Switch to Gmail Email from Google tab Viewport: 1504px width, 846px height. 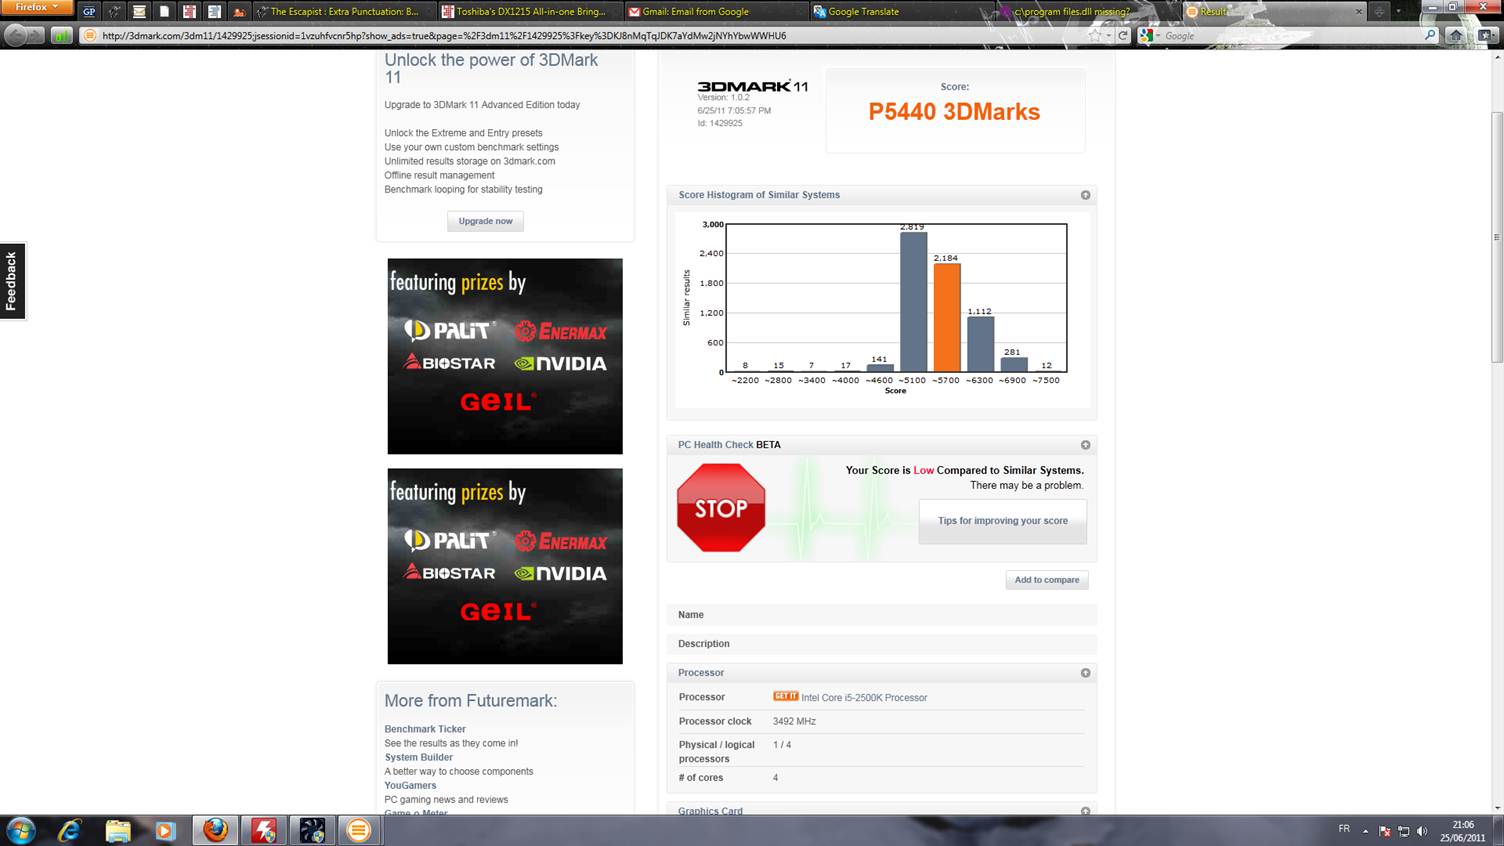715,12
